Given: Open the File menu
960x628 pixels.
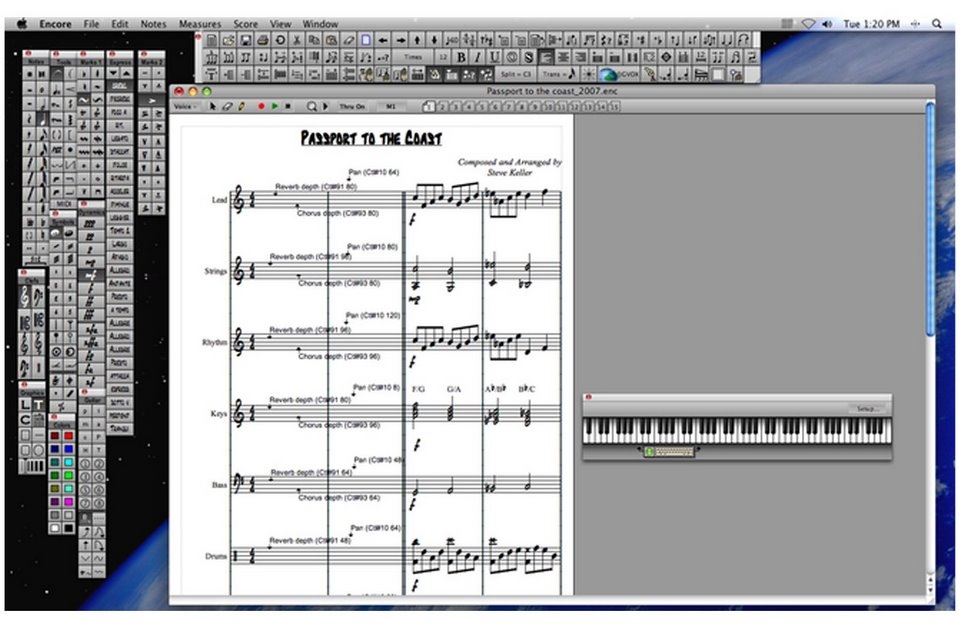Looking at the screenshot, I should pyautogui.click(x=91, y=24).
